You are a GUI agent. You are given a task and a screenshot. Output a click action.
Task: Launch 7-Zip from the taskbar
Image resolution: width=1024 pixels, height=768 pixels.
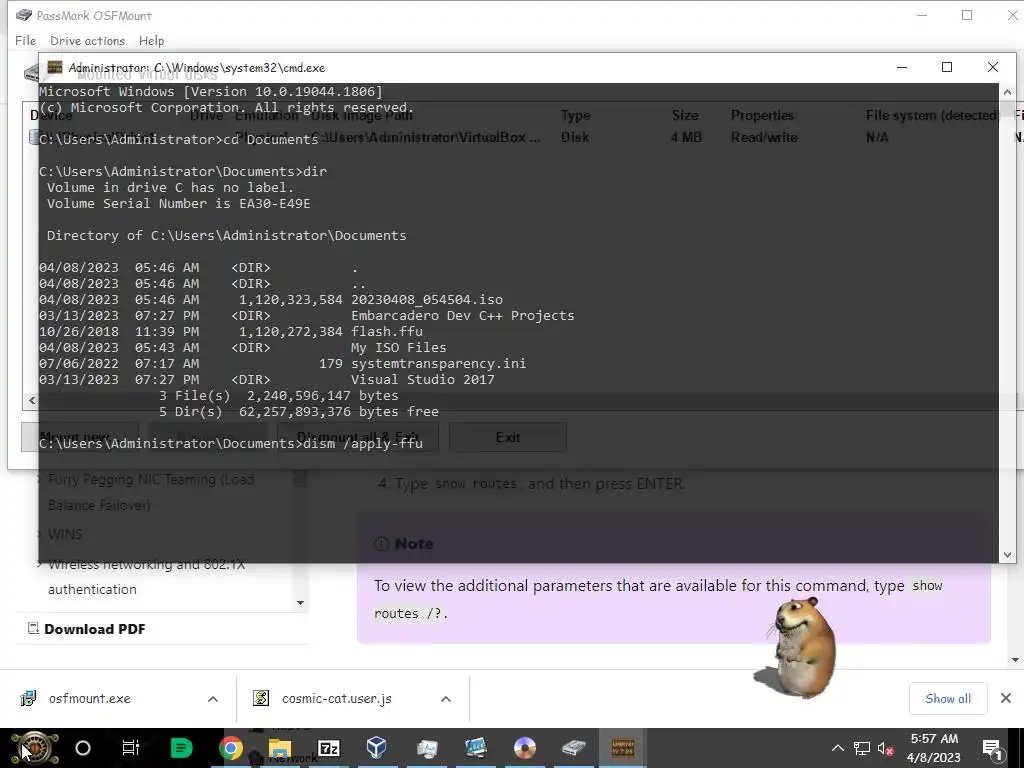(x=328, y=748)
